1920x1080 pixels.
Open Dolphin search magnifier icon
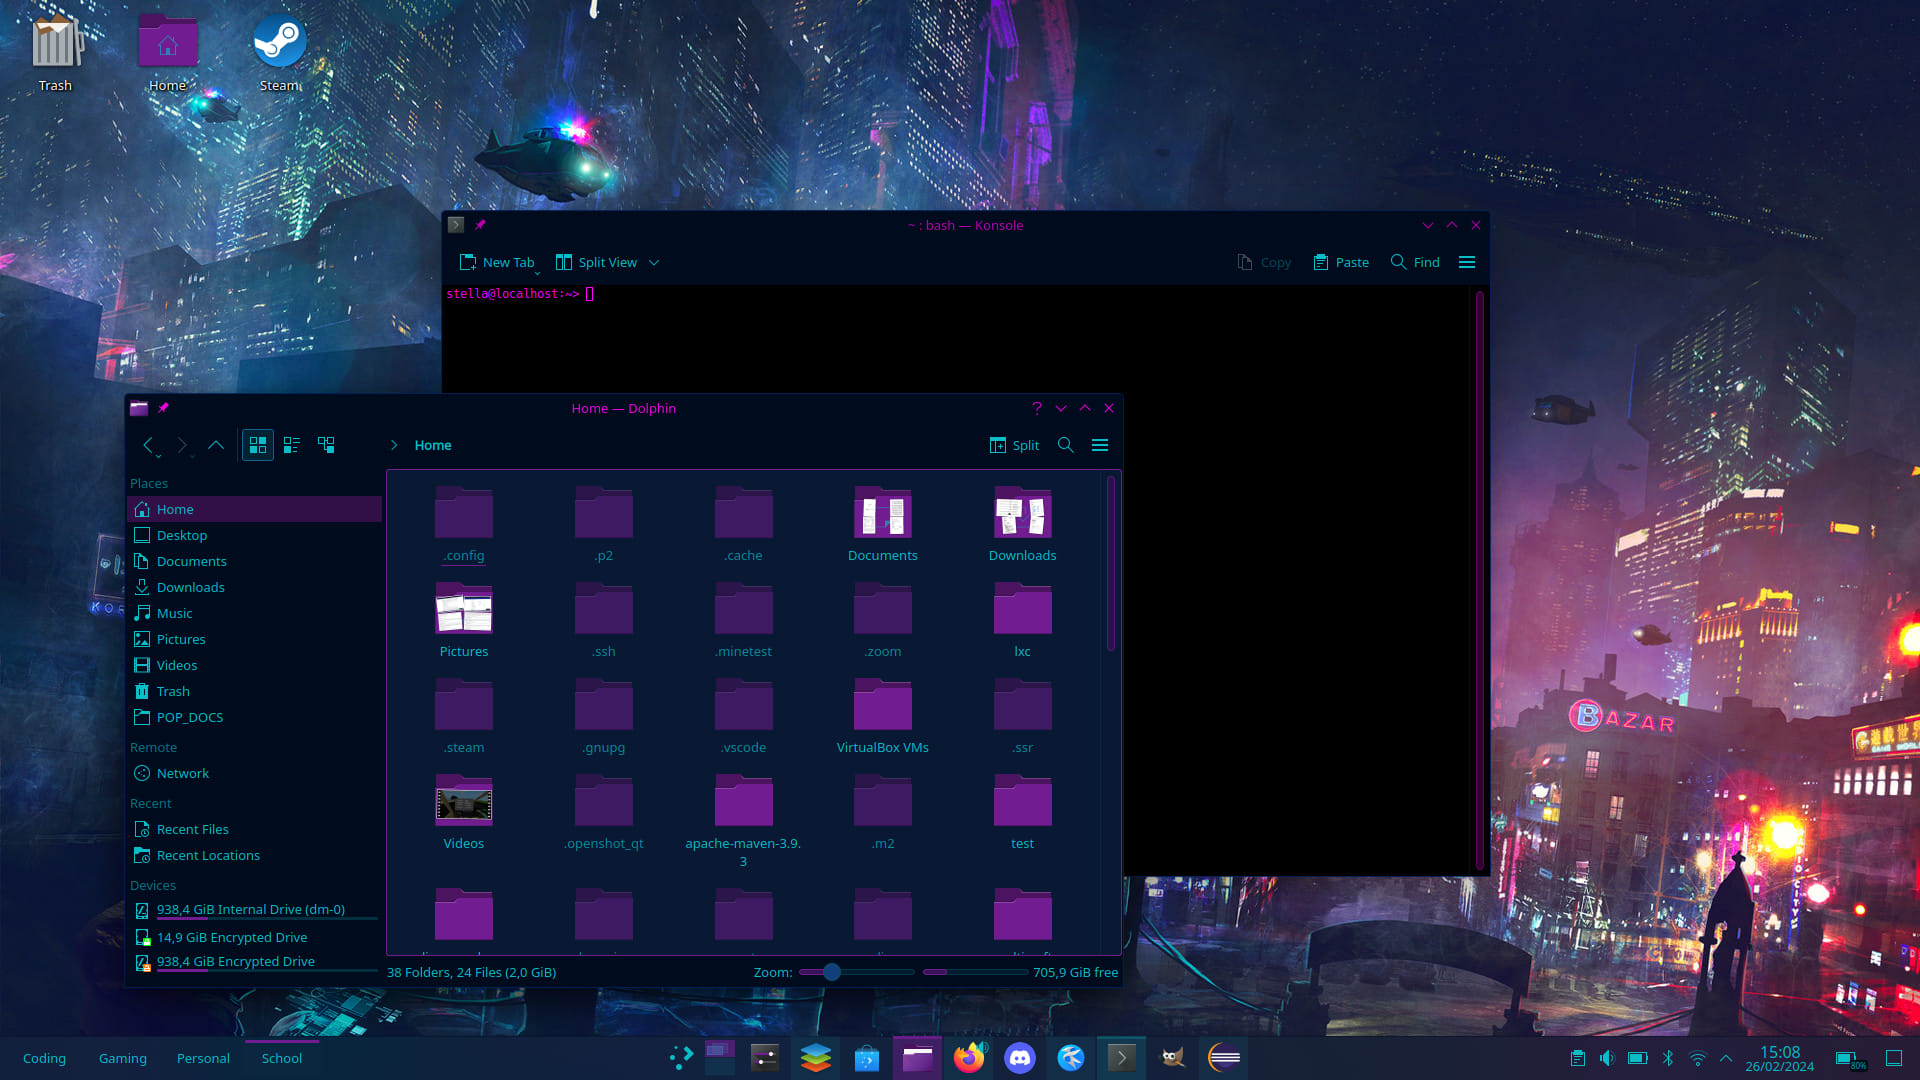tap(1066, 445)
